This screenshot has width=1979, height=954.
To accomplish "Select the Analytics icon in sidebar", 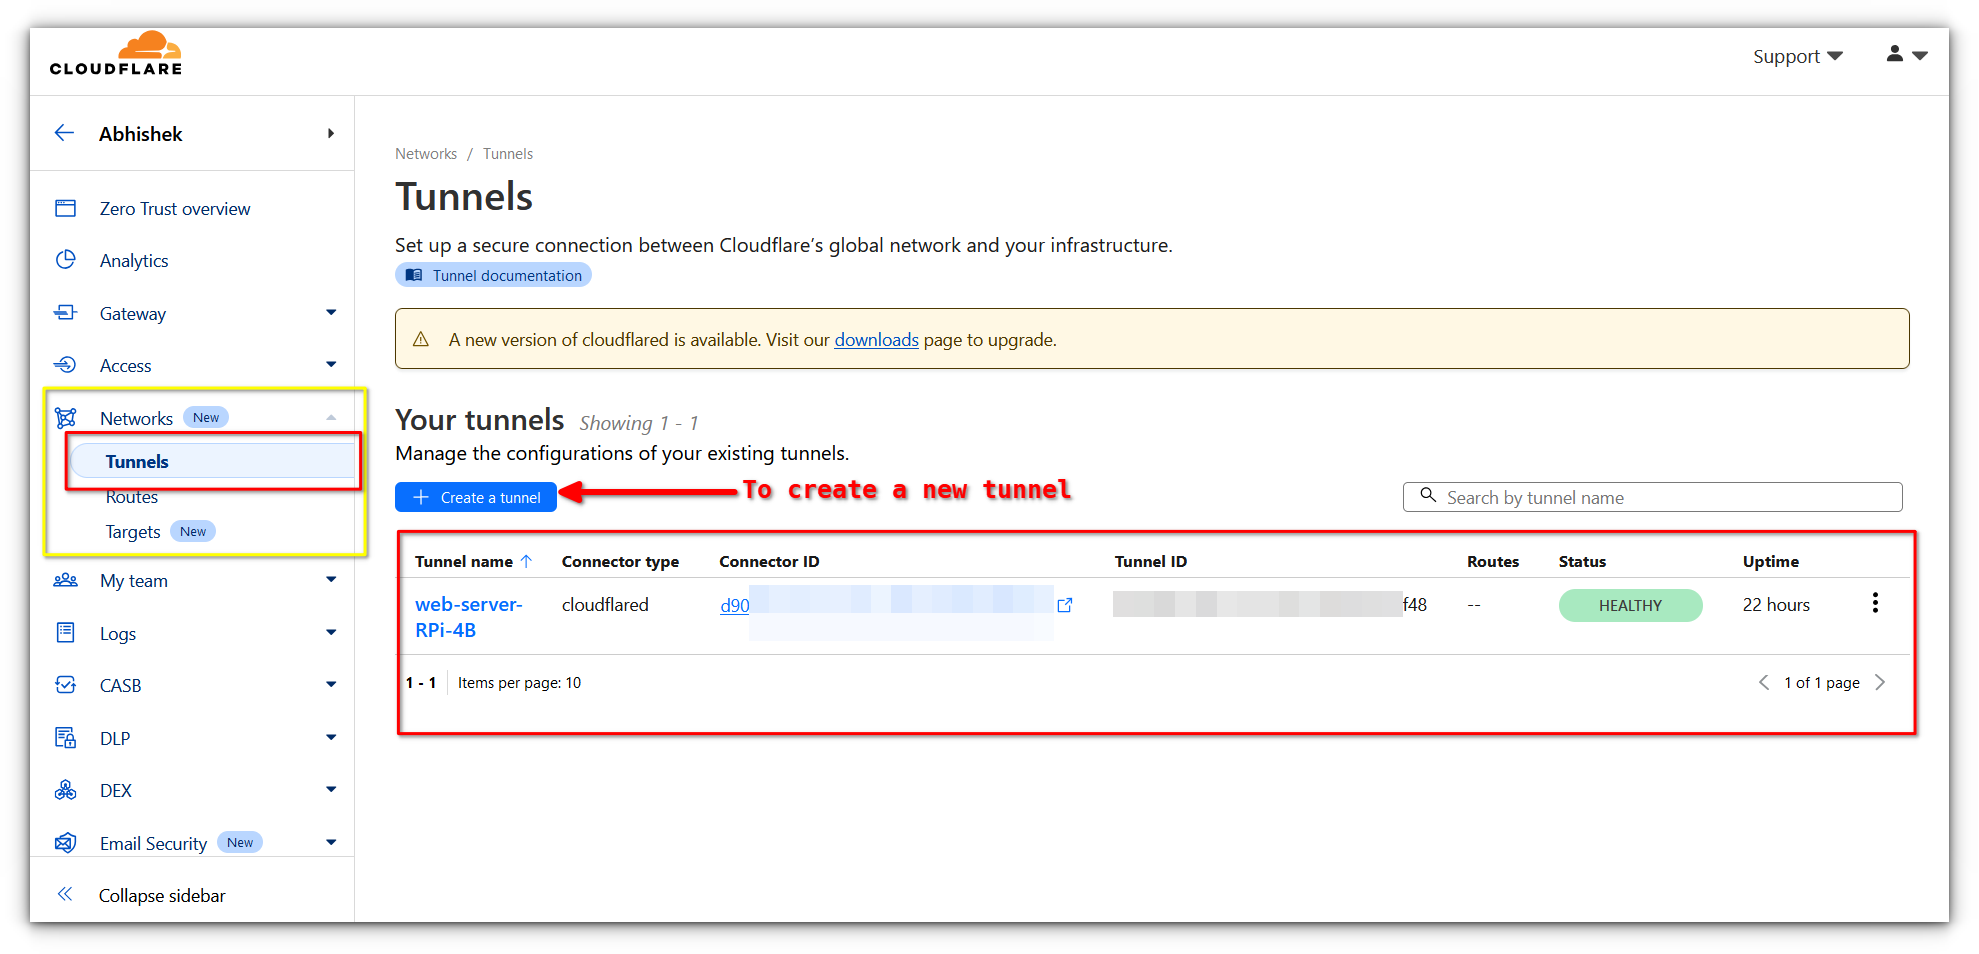I will [65, 260].
